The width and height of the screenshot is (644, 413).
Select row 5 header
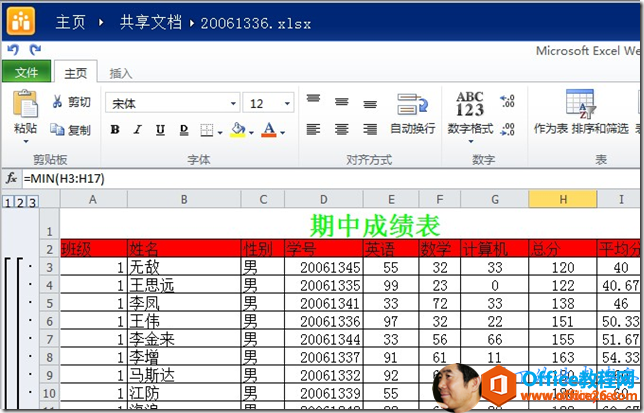coord(49,303)
